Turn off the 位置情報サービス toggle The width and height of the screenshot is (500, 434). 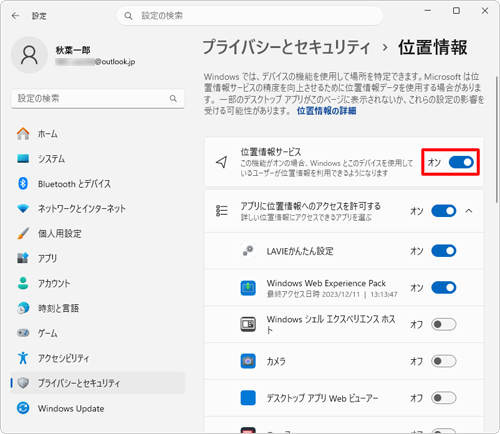pos(461,162)
